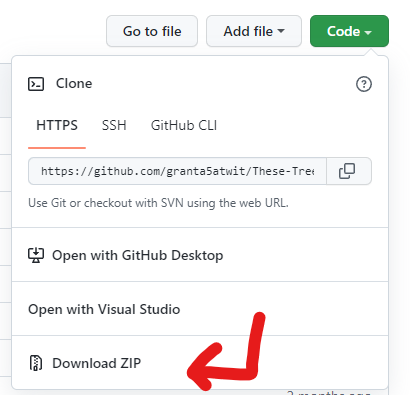Click the ZIP file icon
The height and width of the screenshot is (395, 410).
coord(36,363)
